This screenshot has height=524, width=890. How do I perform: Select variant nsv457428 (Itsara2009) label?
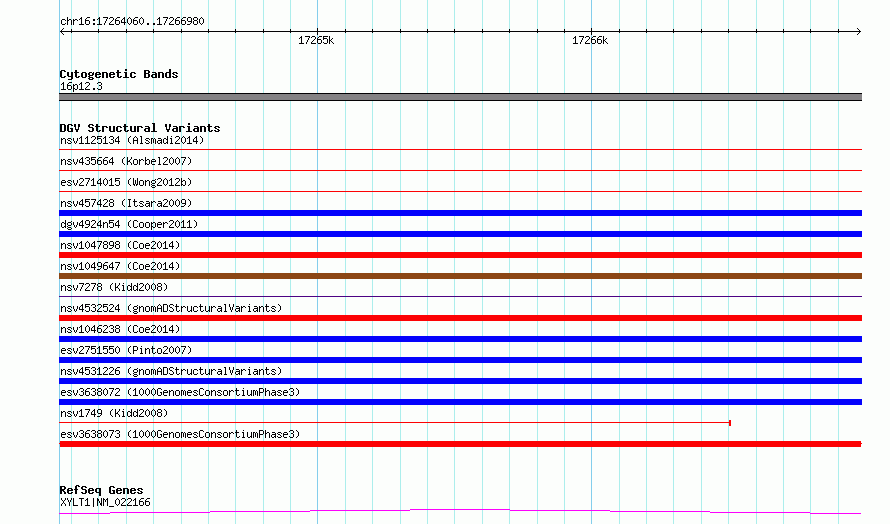click(126, 203)
